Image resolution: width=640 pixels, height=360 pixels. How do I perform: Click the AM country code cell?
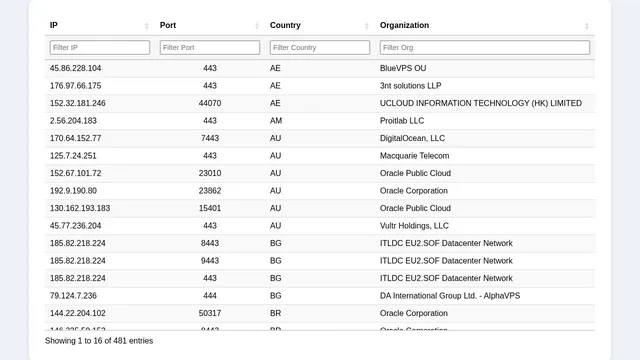[276, 121]
